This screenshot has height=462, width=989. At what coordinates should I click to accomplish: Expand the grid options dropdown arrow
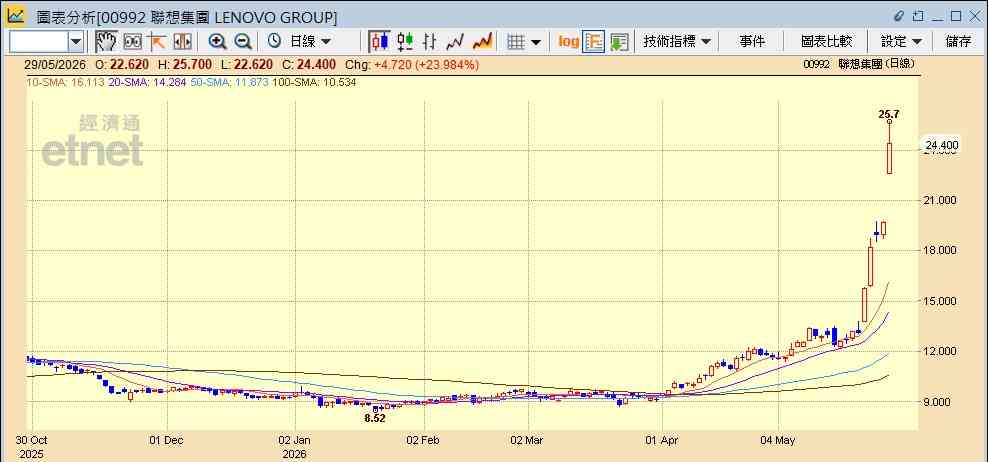[x=535, y=42]
